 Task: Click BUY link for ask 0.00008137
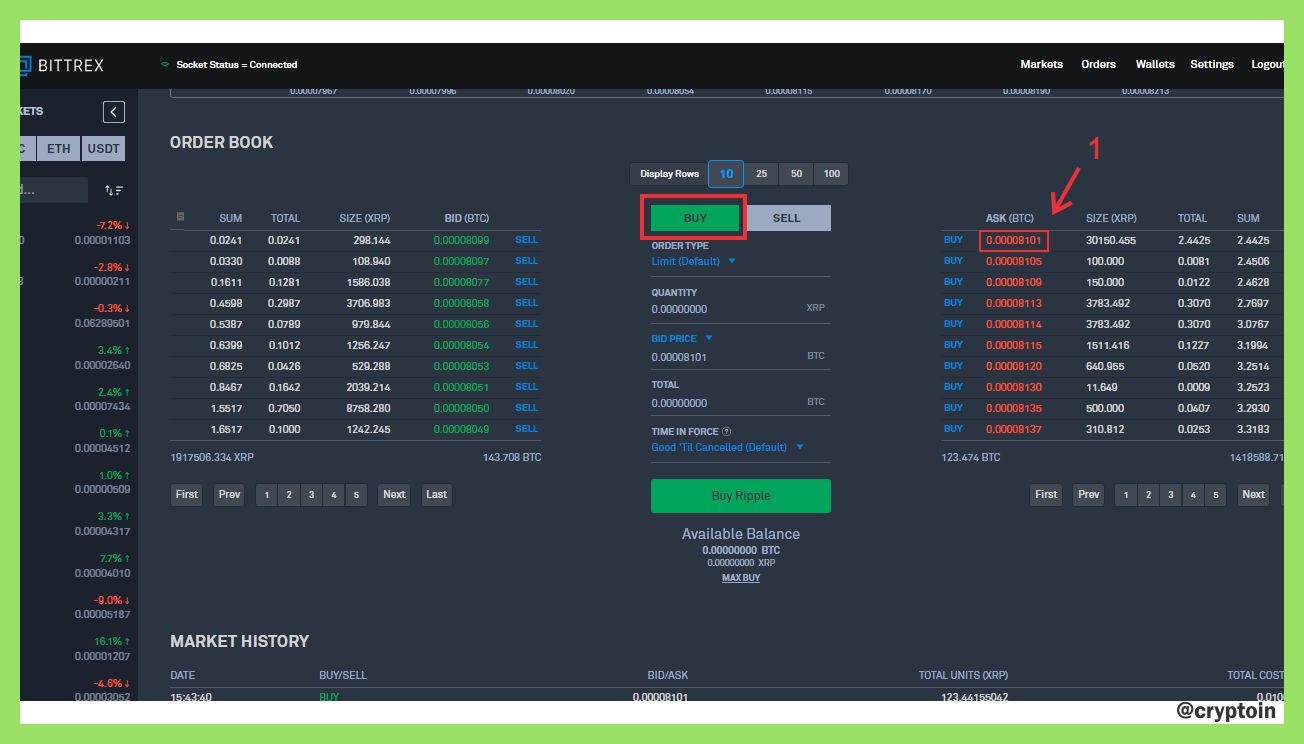coord(953,429)
